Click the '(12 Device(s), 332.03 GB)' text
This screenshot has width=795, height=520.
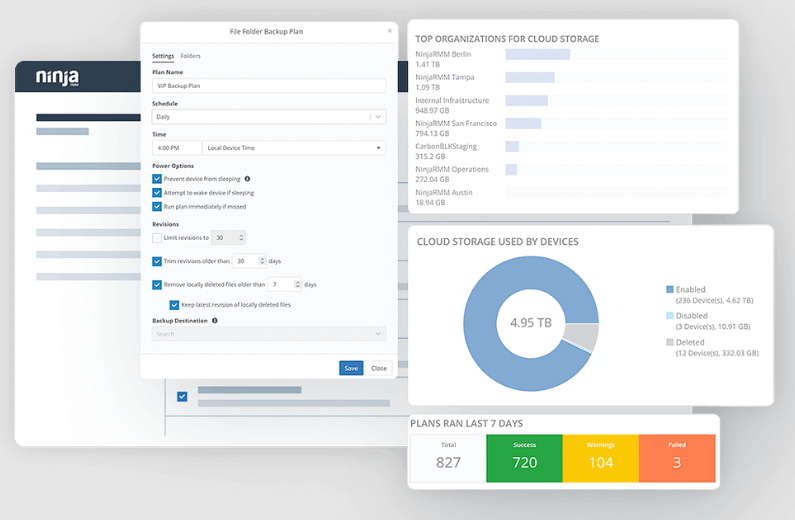pyautogui.click(x=717, y=353)
